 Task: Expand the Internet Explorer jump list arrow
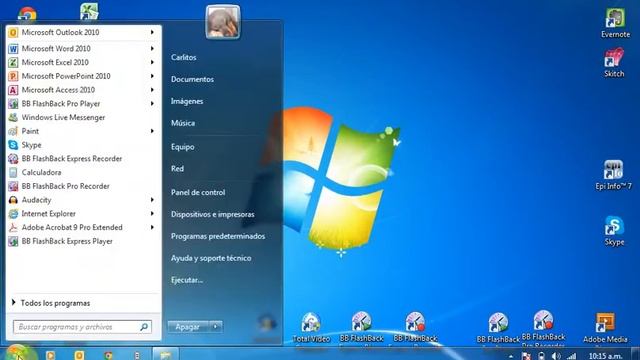point(152,213)
